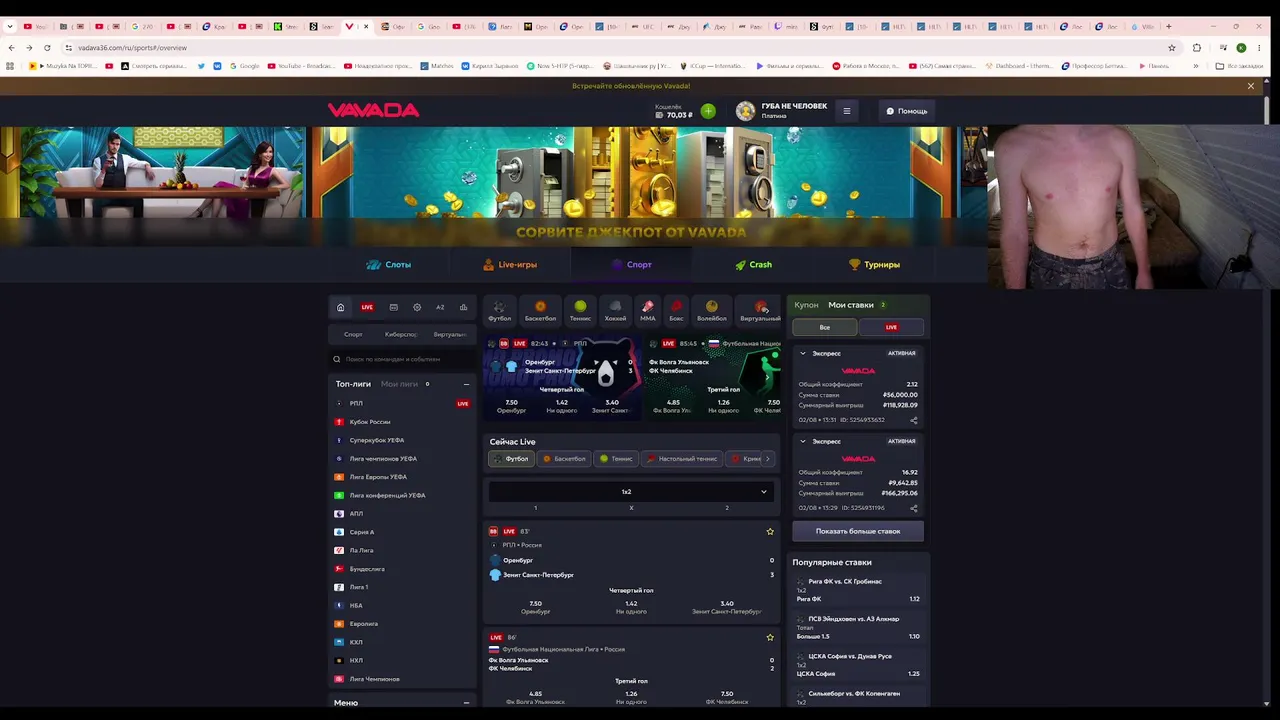The height and width of the screenshot is (720, 1280).
Task: Close the Vavada announcement banner
Action: (x=1250, y=86)
